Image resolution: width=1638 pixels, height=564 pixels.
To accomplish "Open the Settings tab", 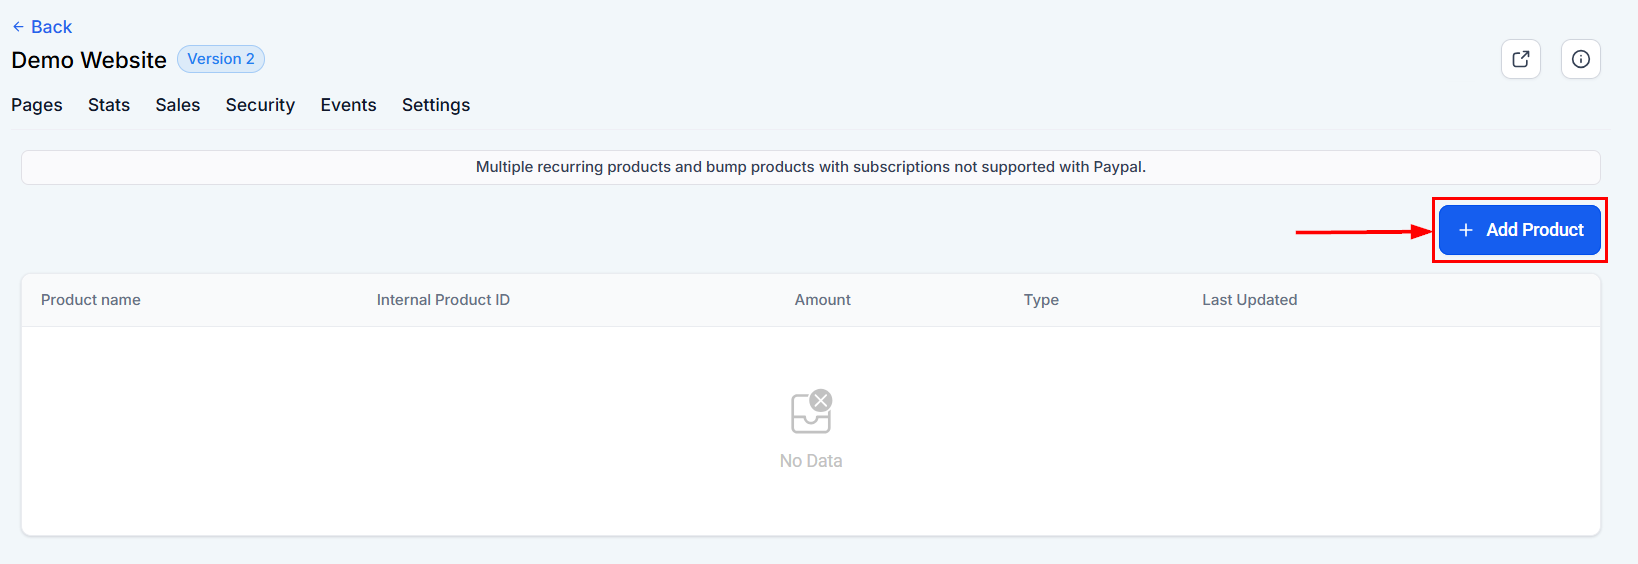I will coord(436,105).
